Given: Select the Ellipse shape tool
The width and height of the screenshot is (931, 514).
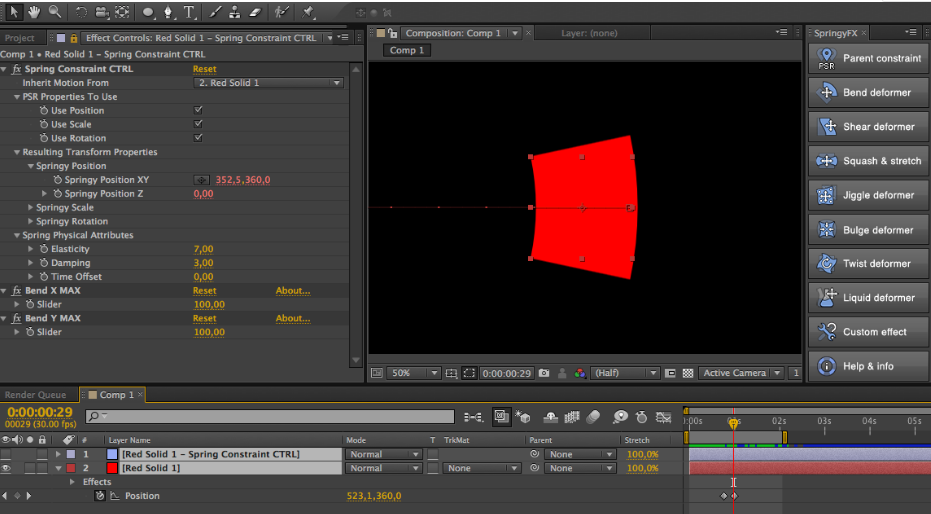Looking at the screenshot, I should (x=148, y=12).
